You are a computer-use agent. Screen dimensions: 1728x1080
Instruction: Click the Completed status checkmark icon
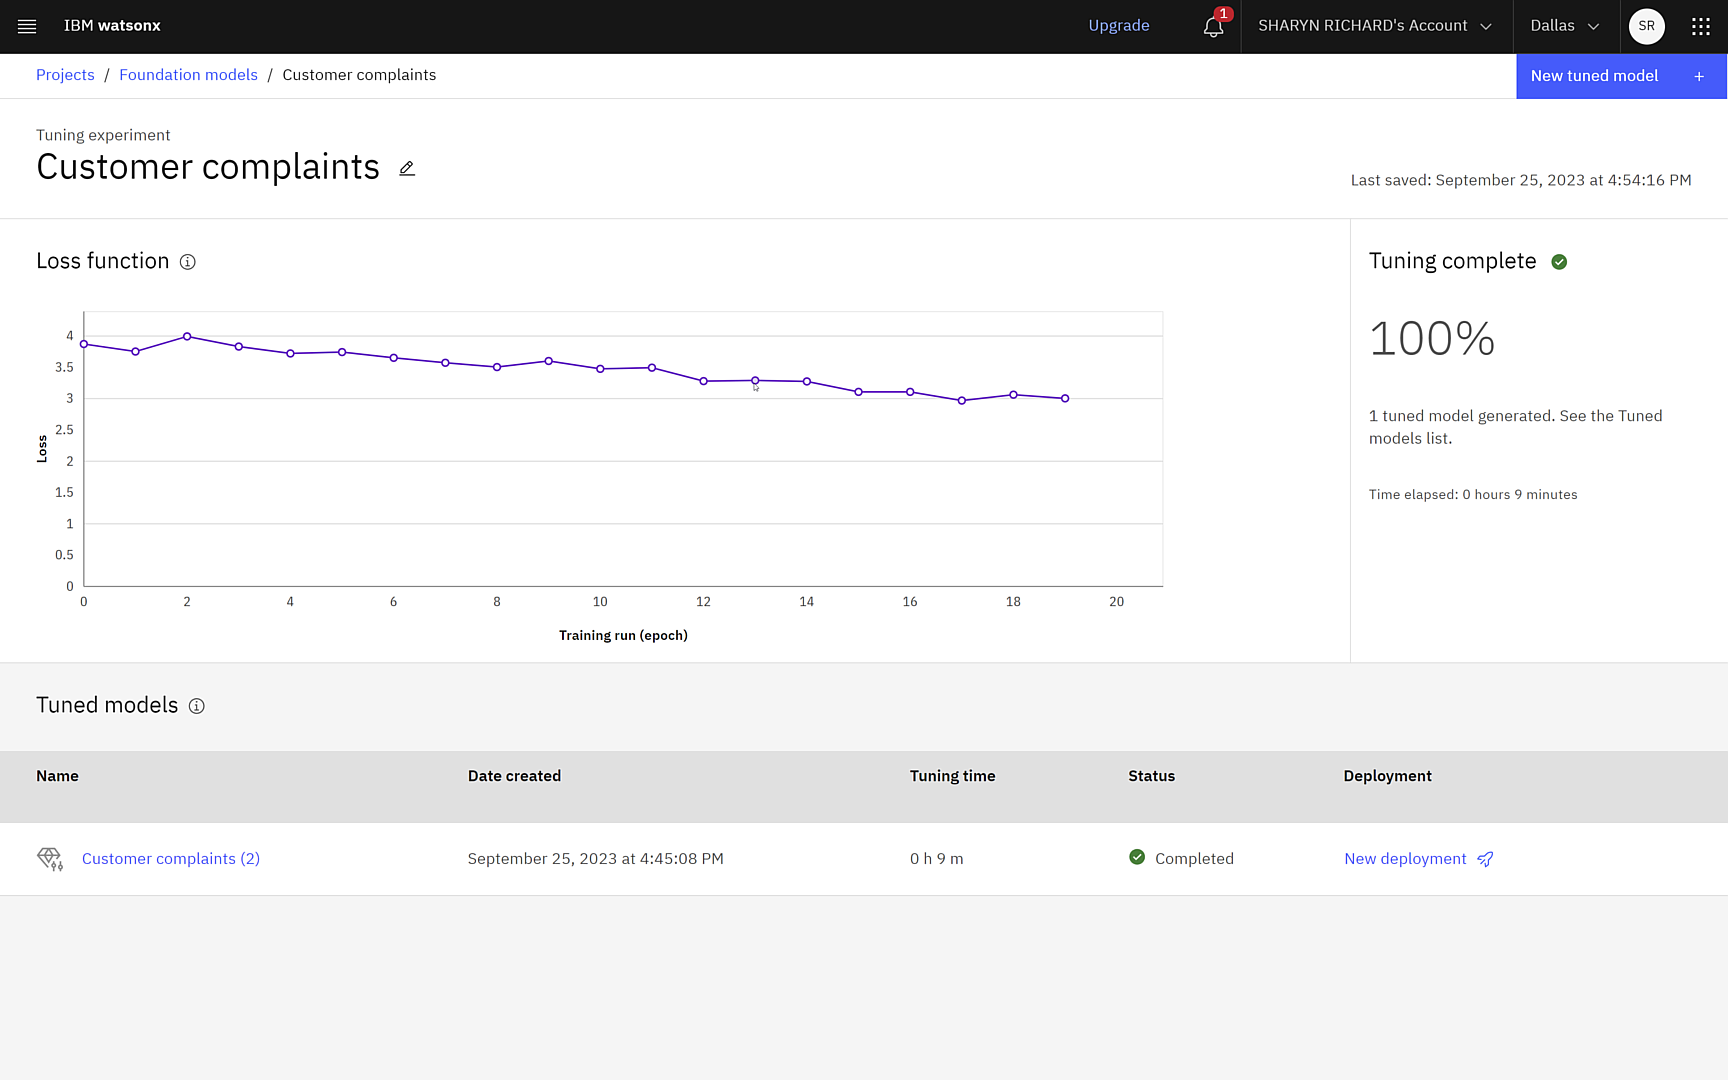[1137, 857]
